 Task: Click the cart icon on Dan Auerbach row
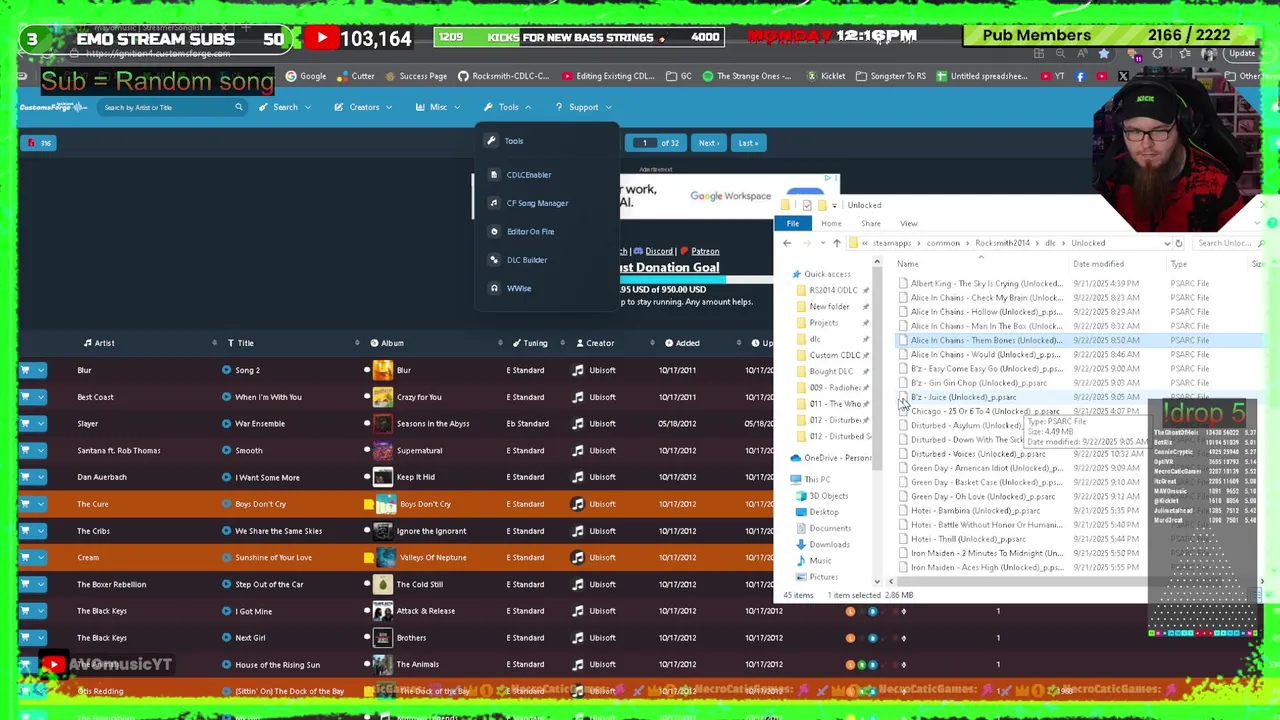(x=25, y=477)
